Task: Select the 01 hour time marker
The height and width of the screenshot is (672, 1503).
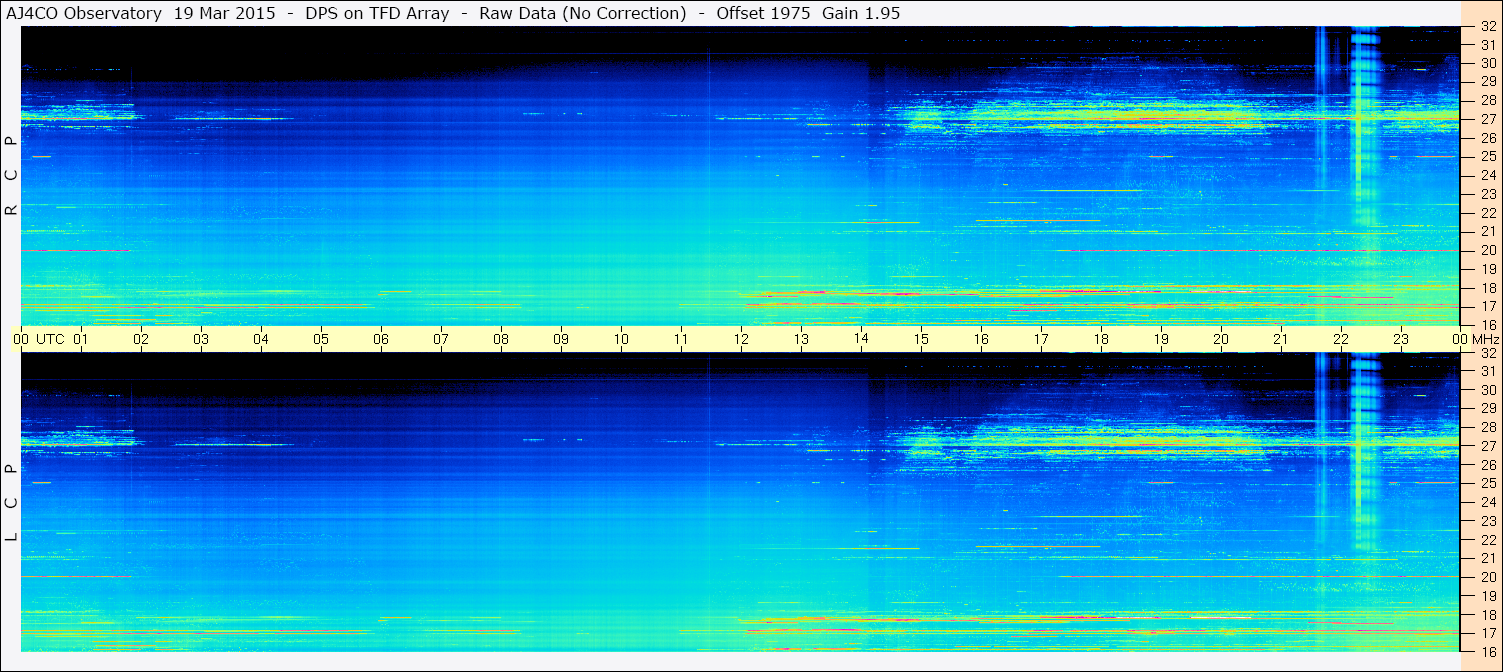Action: click(x=81, y=339)
